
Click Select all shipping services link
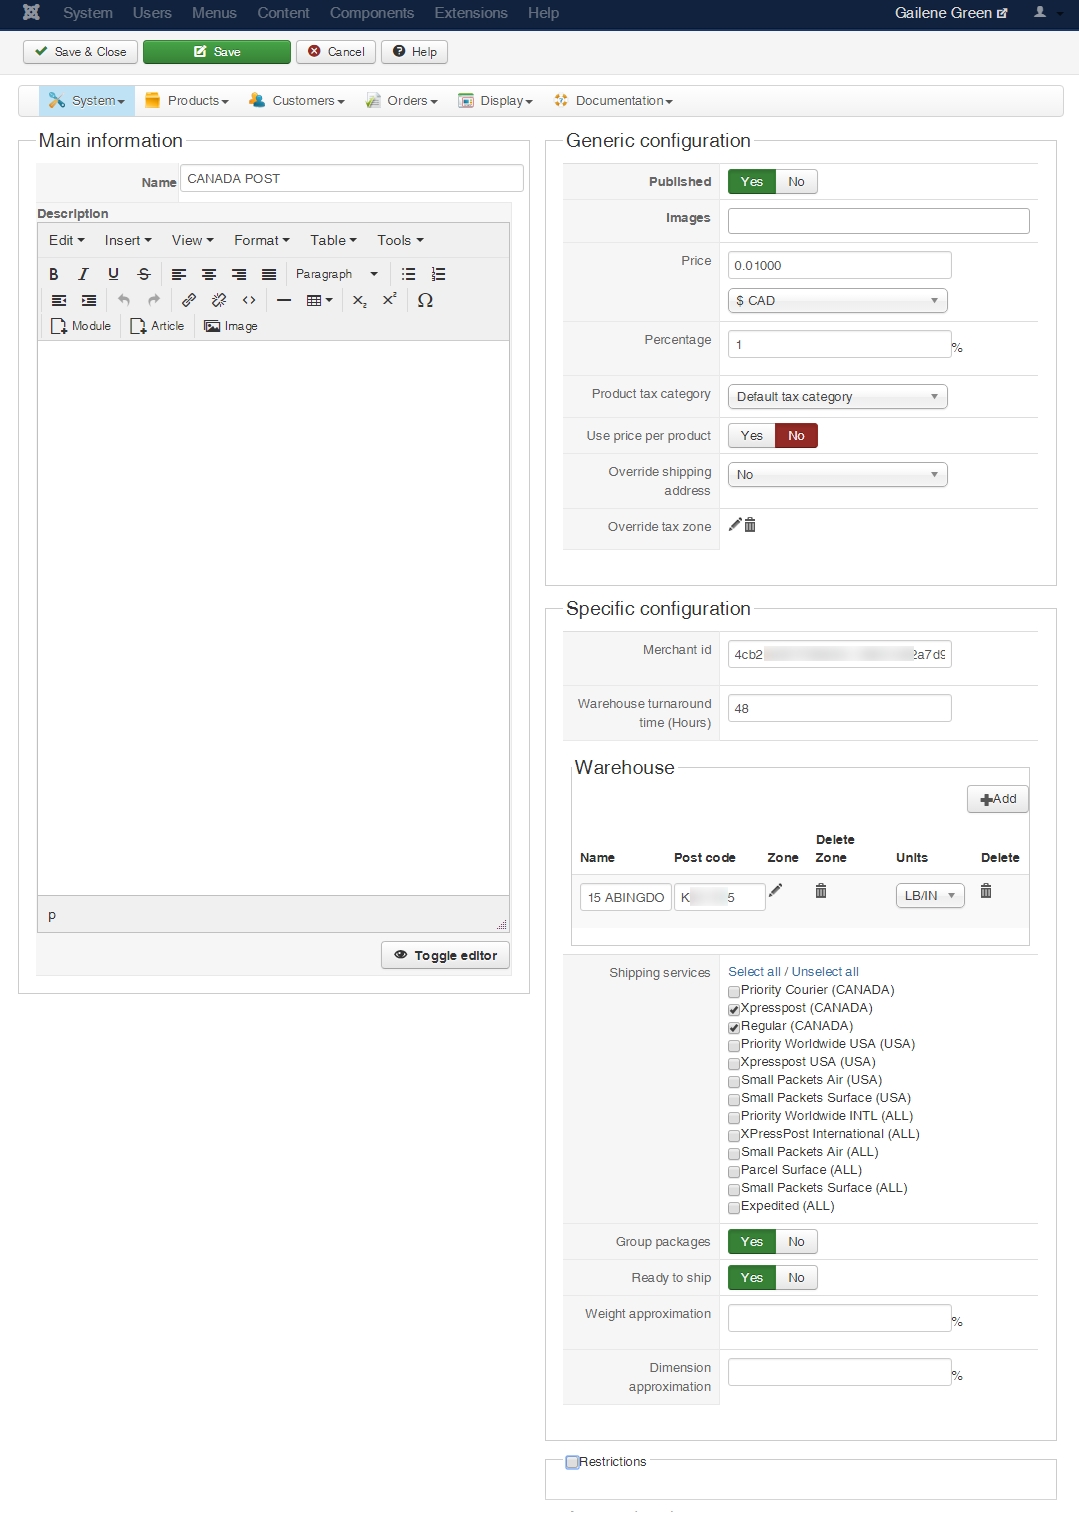pos(754,972)
